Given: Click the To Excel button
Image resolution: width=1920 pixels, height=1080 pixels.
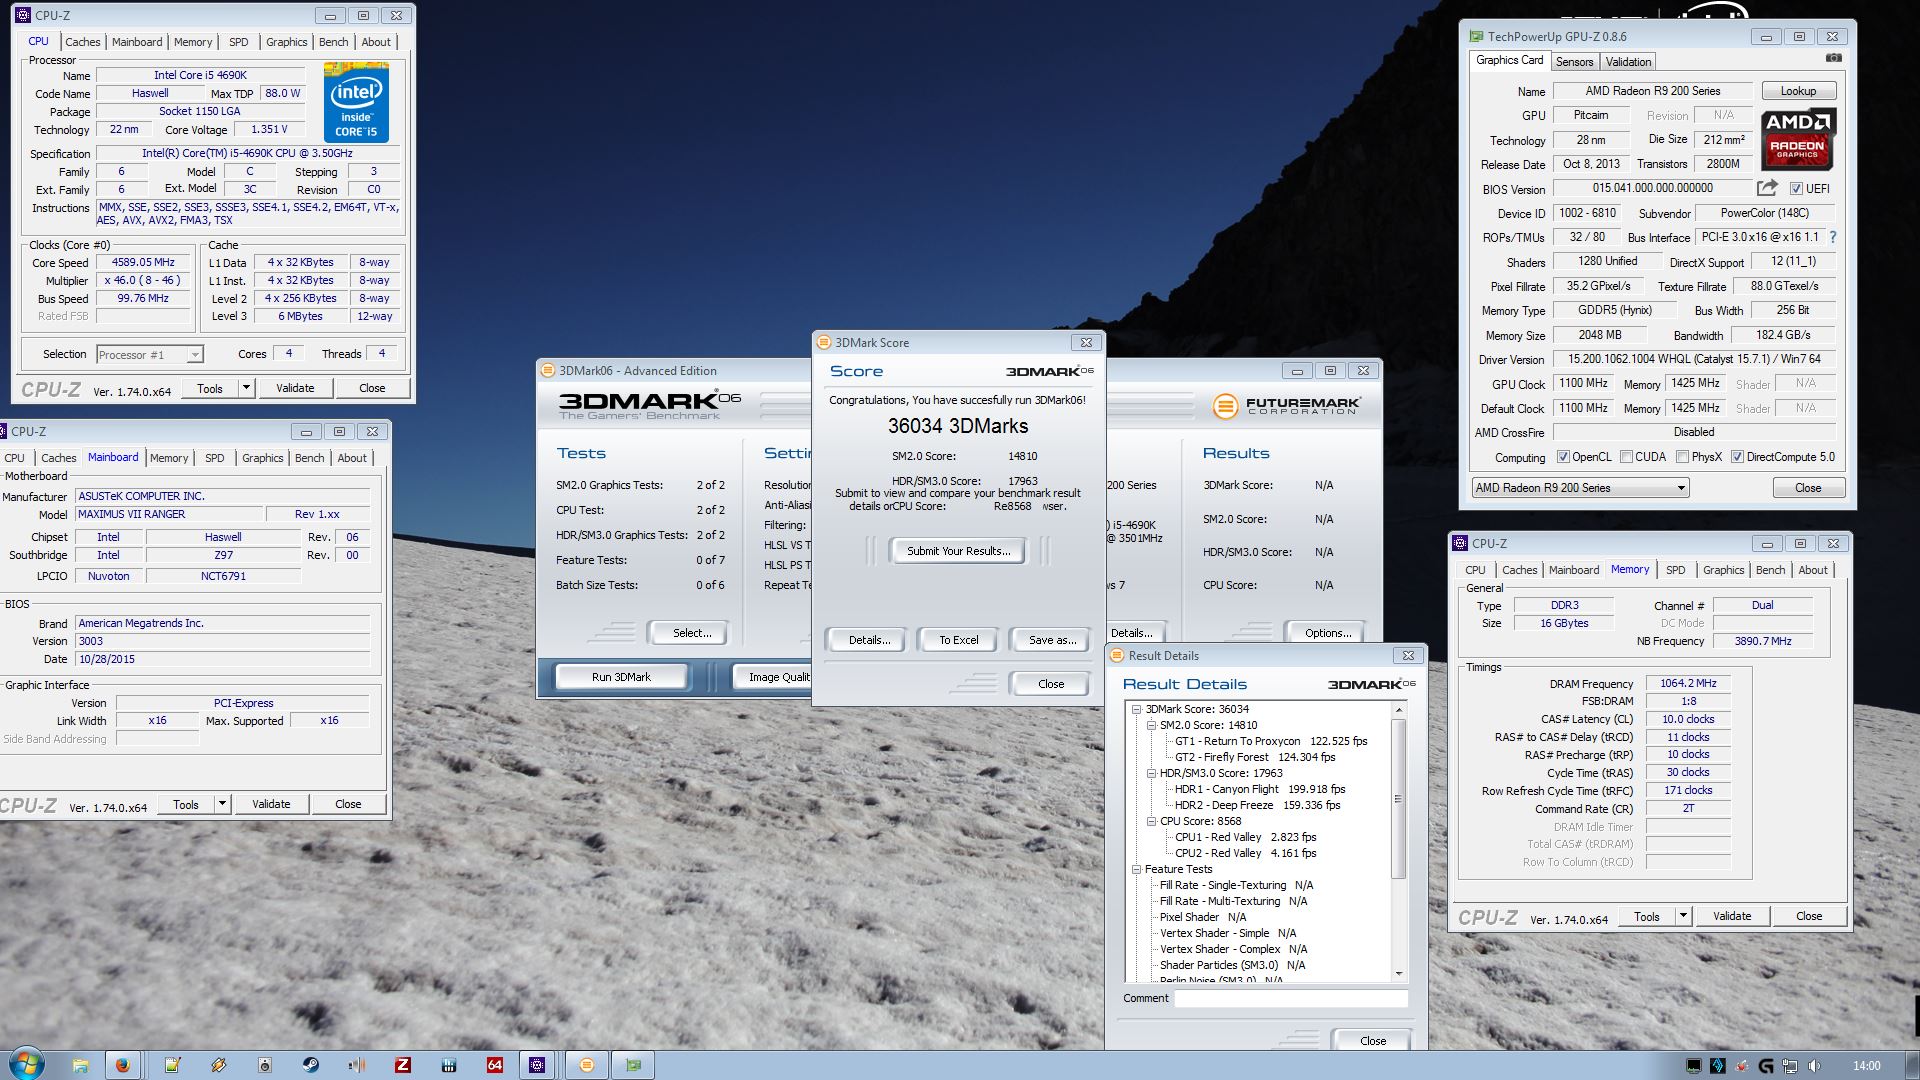Looking at the screenshot, I should tap(958, 640).
